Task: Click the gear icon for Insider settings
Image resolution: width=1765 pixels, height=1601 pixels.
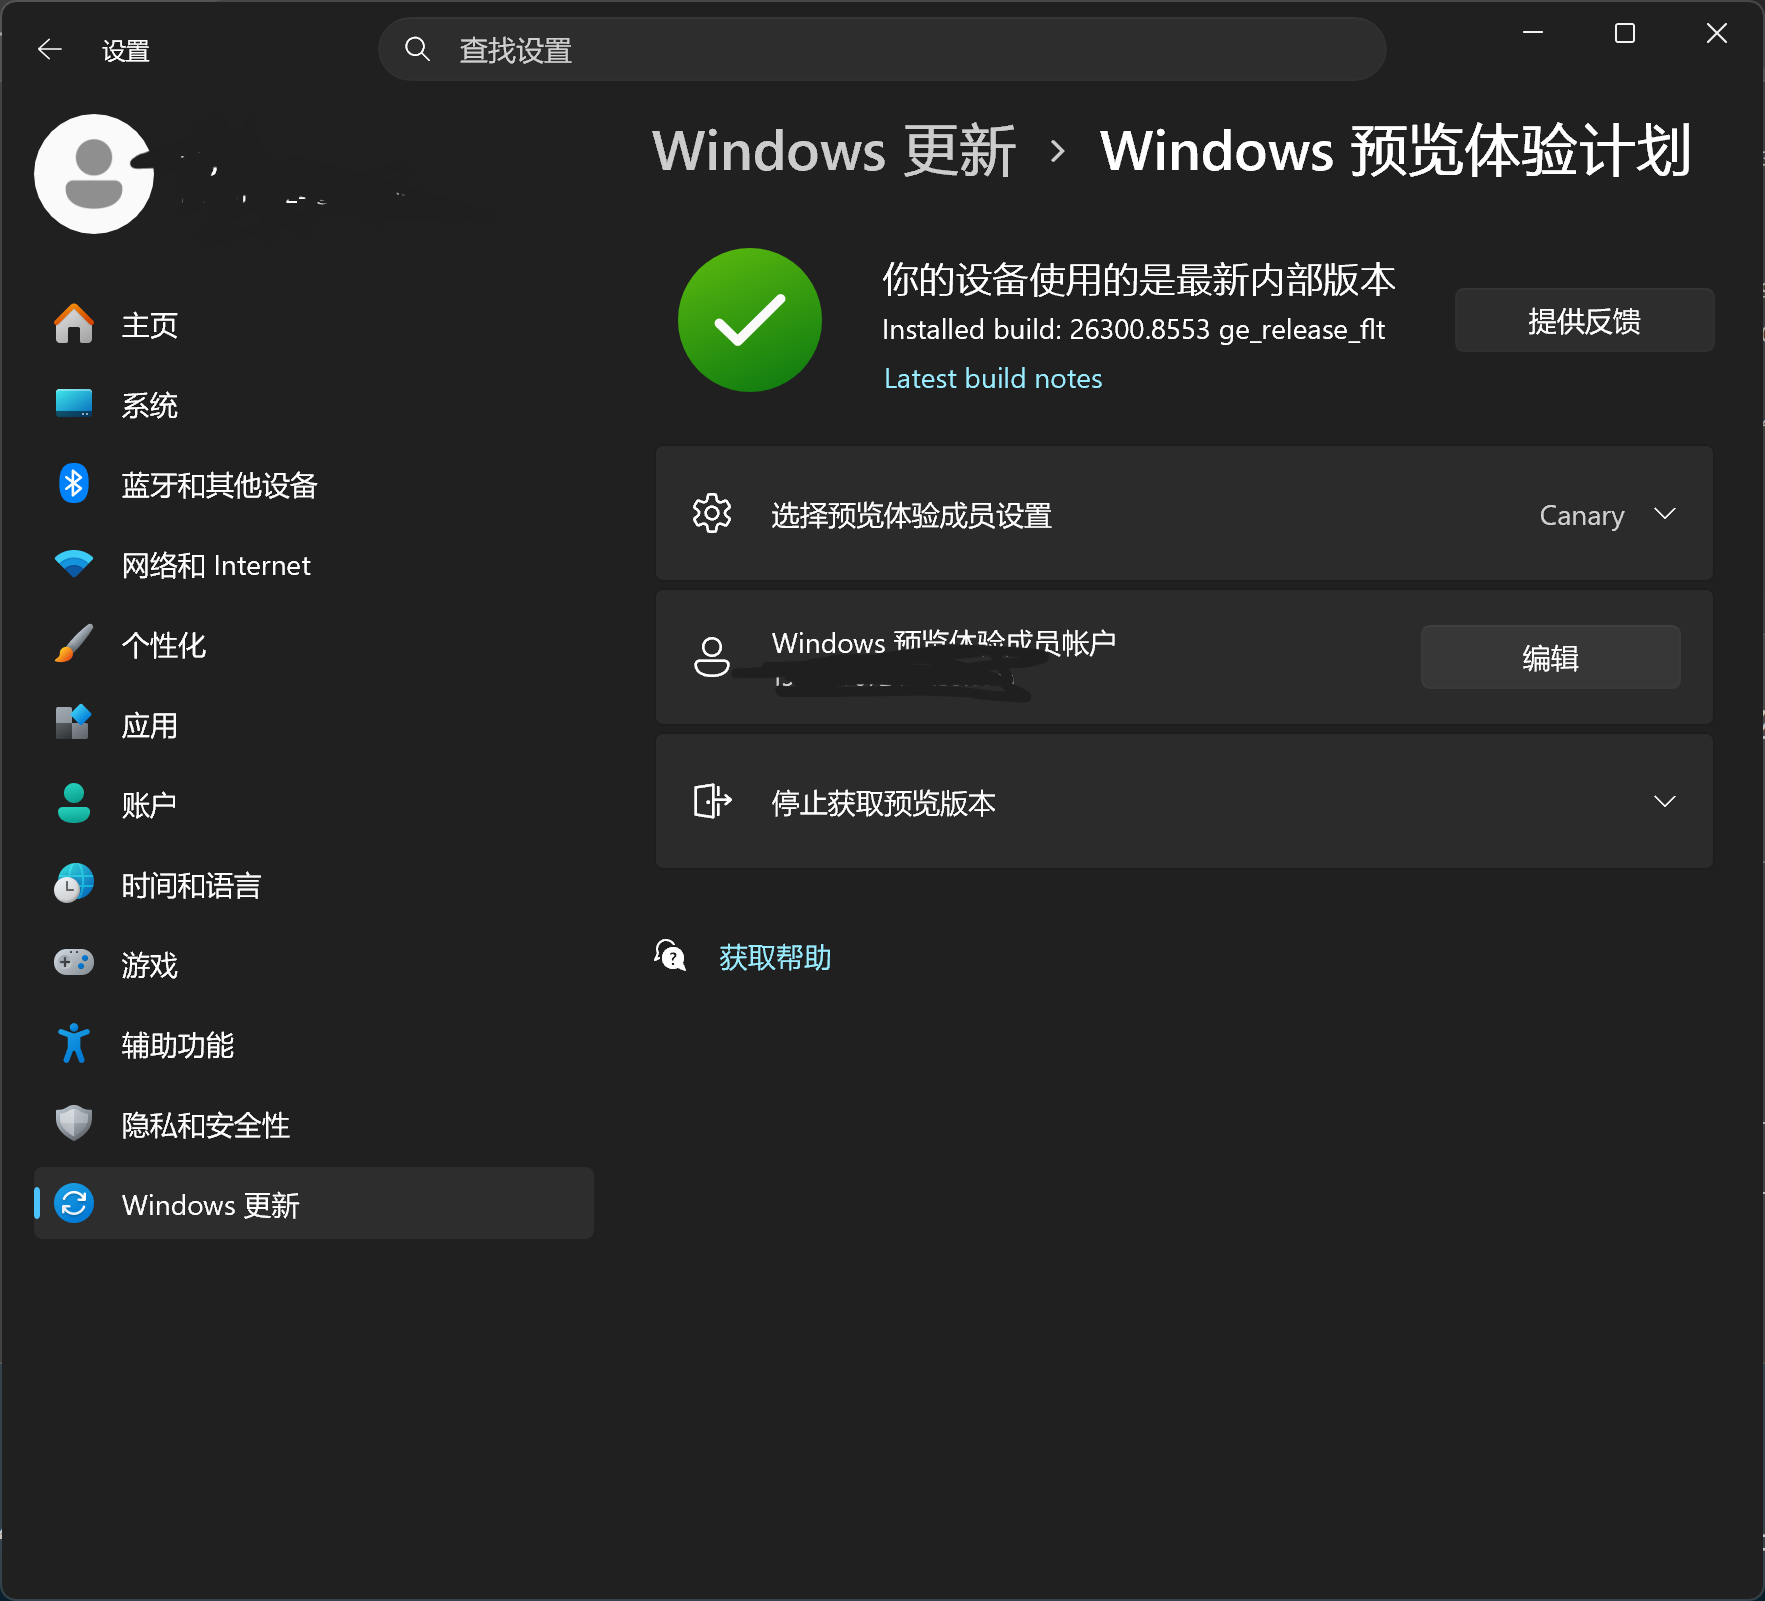Action: pos(712,513)
